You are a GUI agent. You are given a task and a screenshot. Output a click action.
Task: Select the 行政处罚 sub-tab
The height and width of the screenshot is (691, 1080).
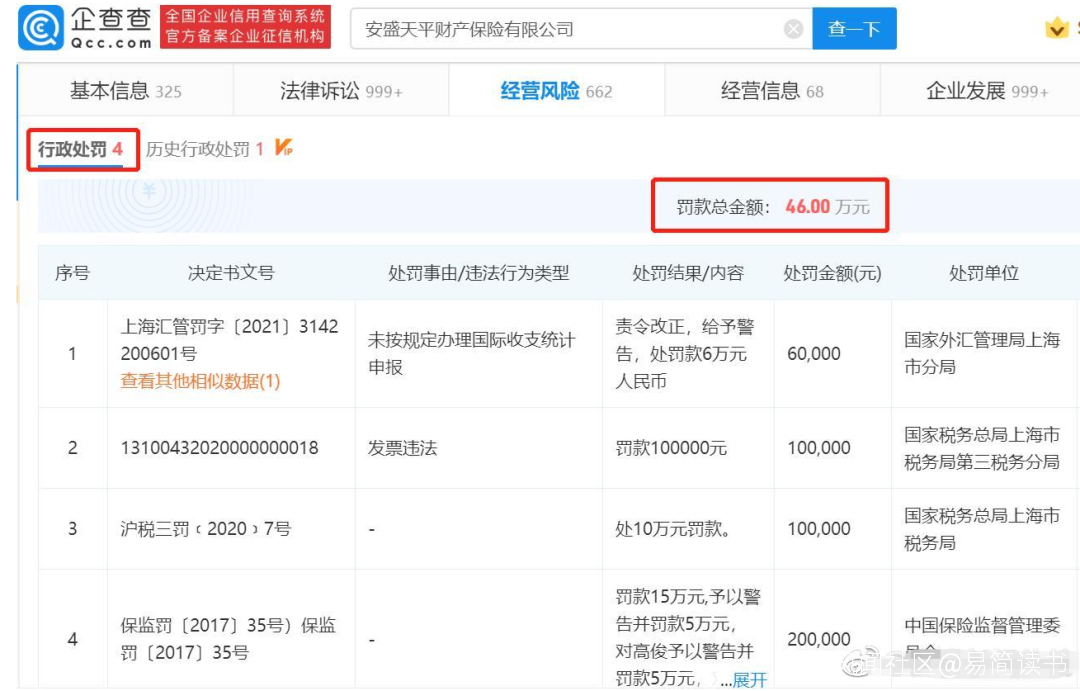click(81, 149)
